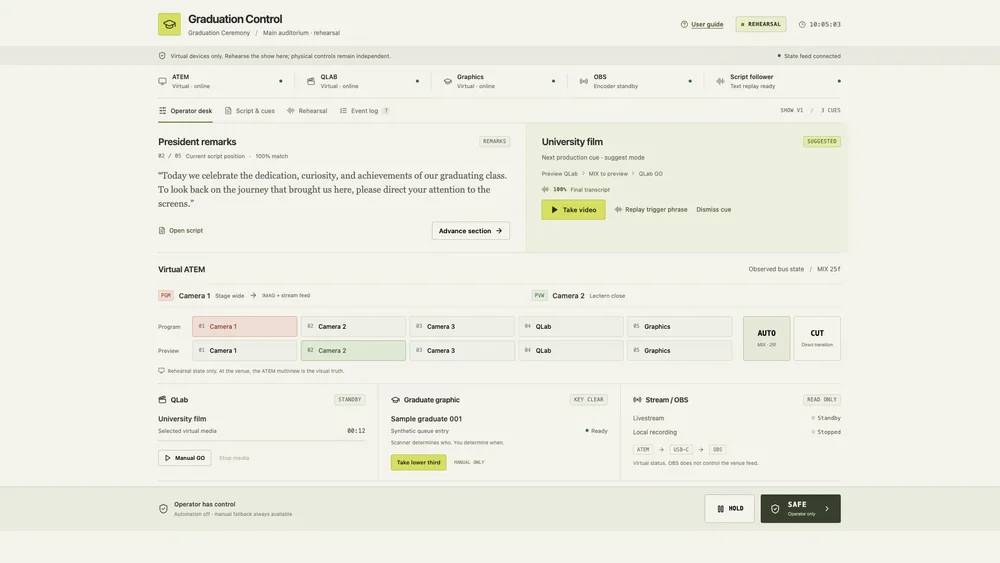This screenshot has height=563, width=1000.
Task: Click the Sample graduate 001 entry
Action: (426, 419)
